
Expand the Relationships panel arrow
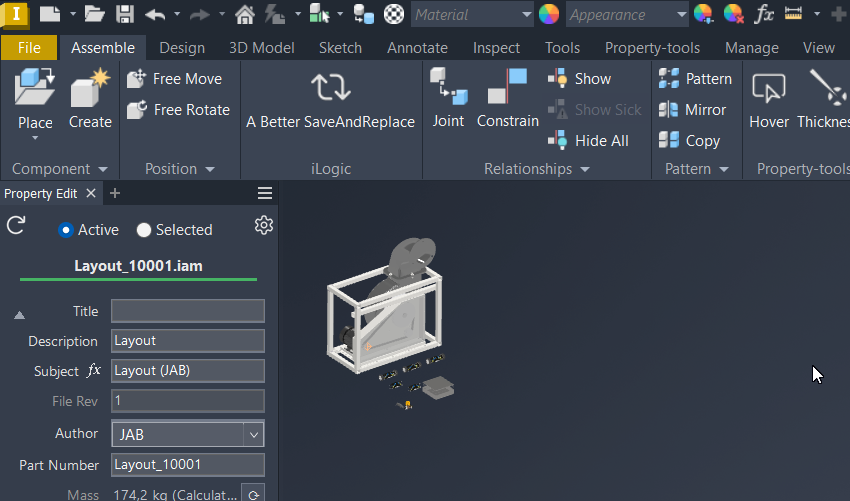pos(585,169)
